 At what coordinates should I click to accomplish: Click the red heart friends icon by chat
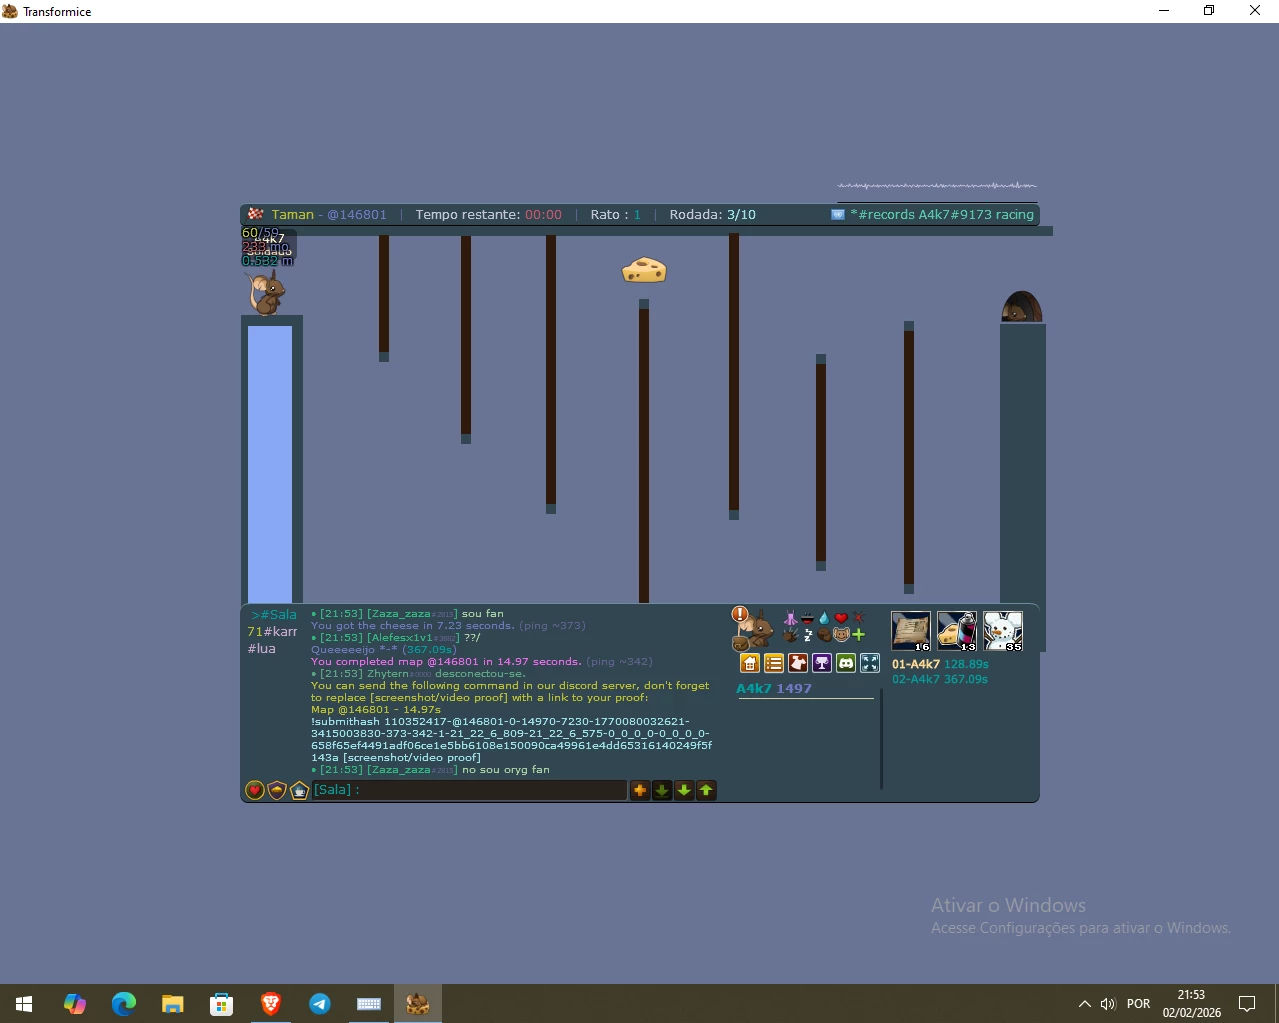[255, 790]
